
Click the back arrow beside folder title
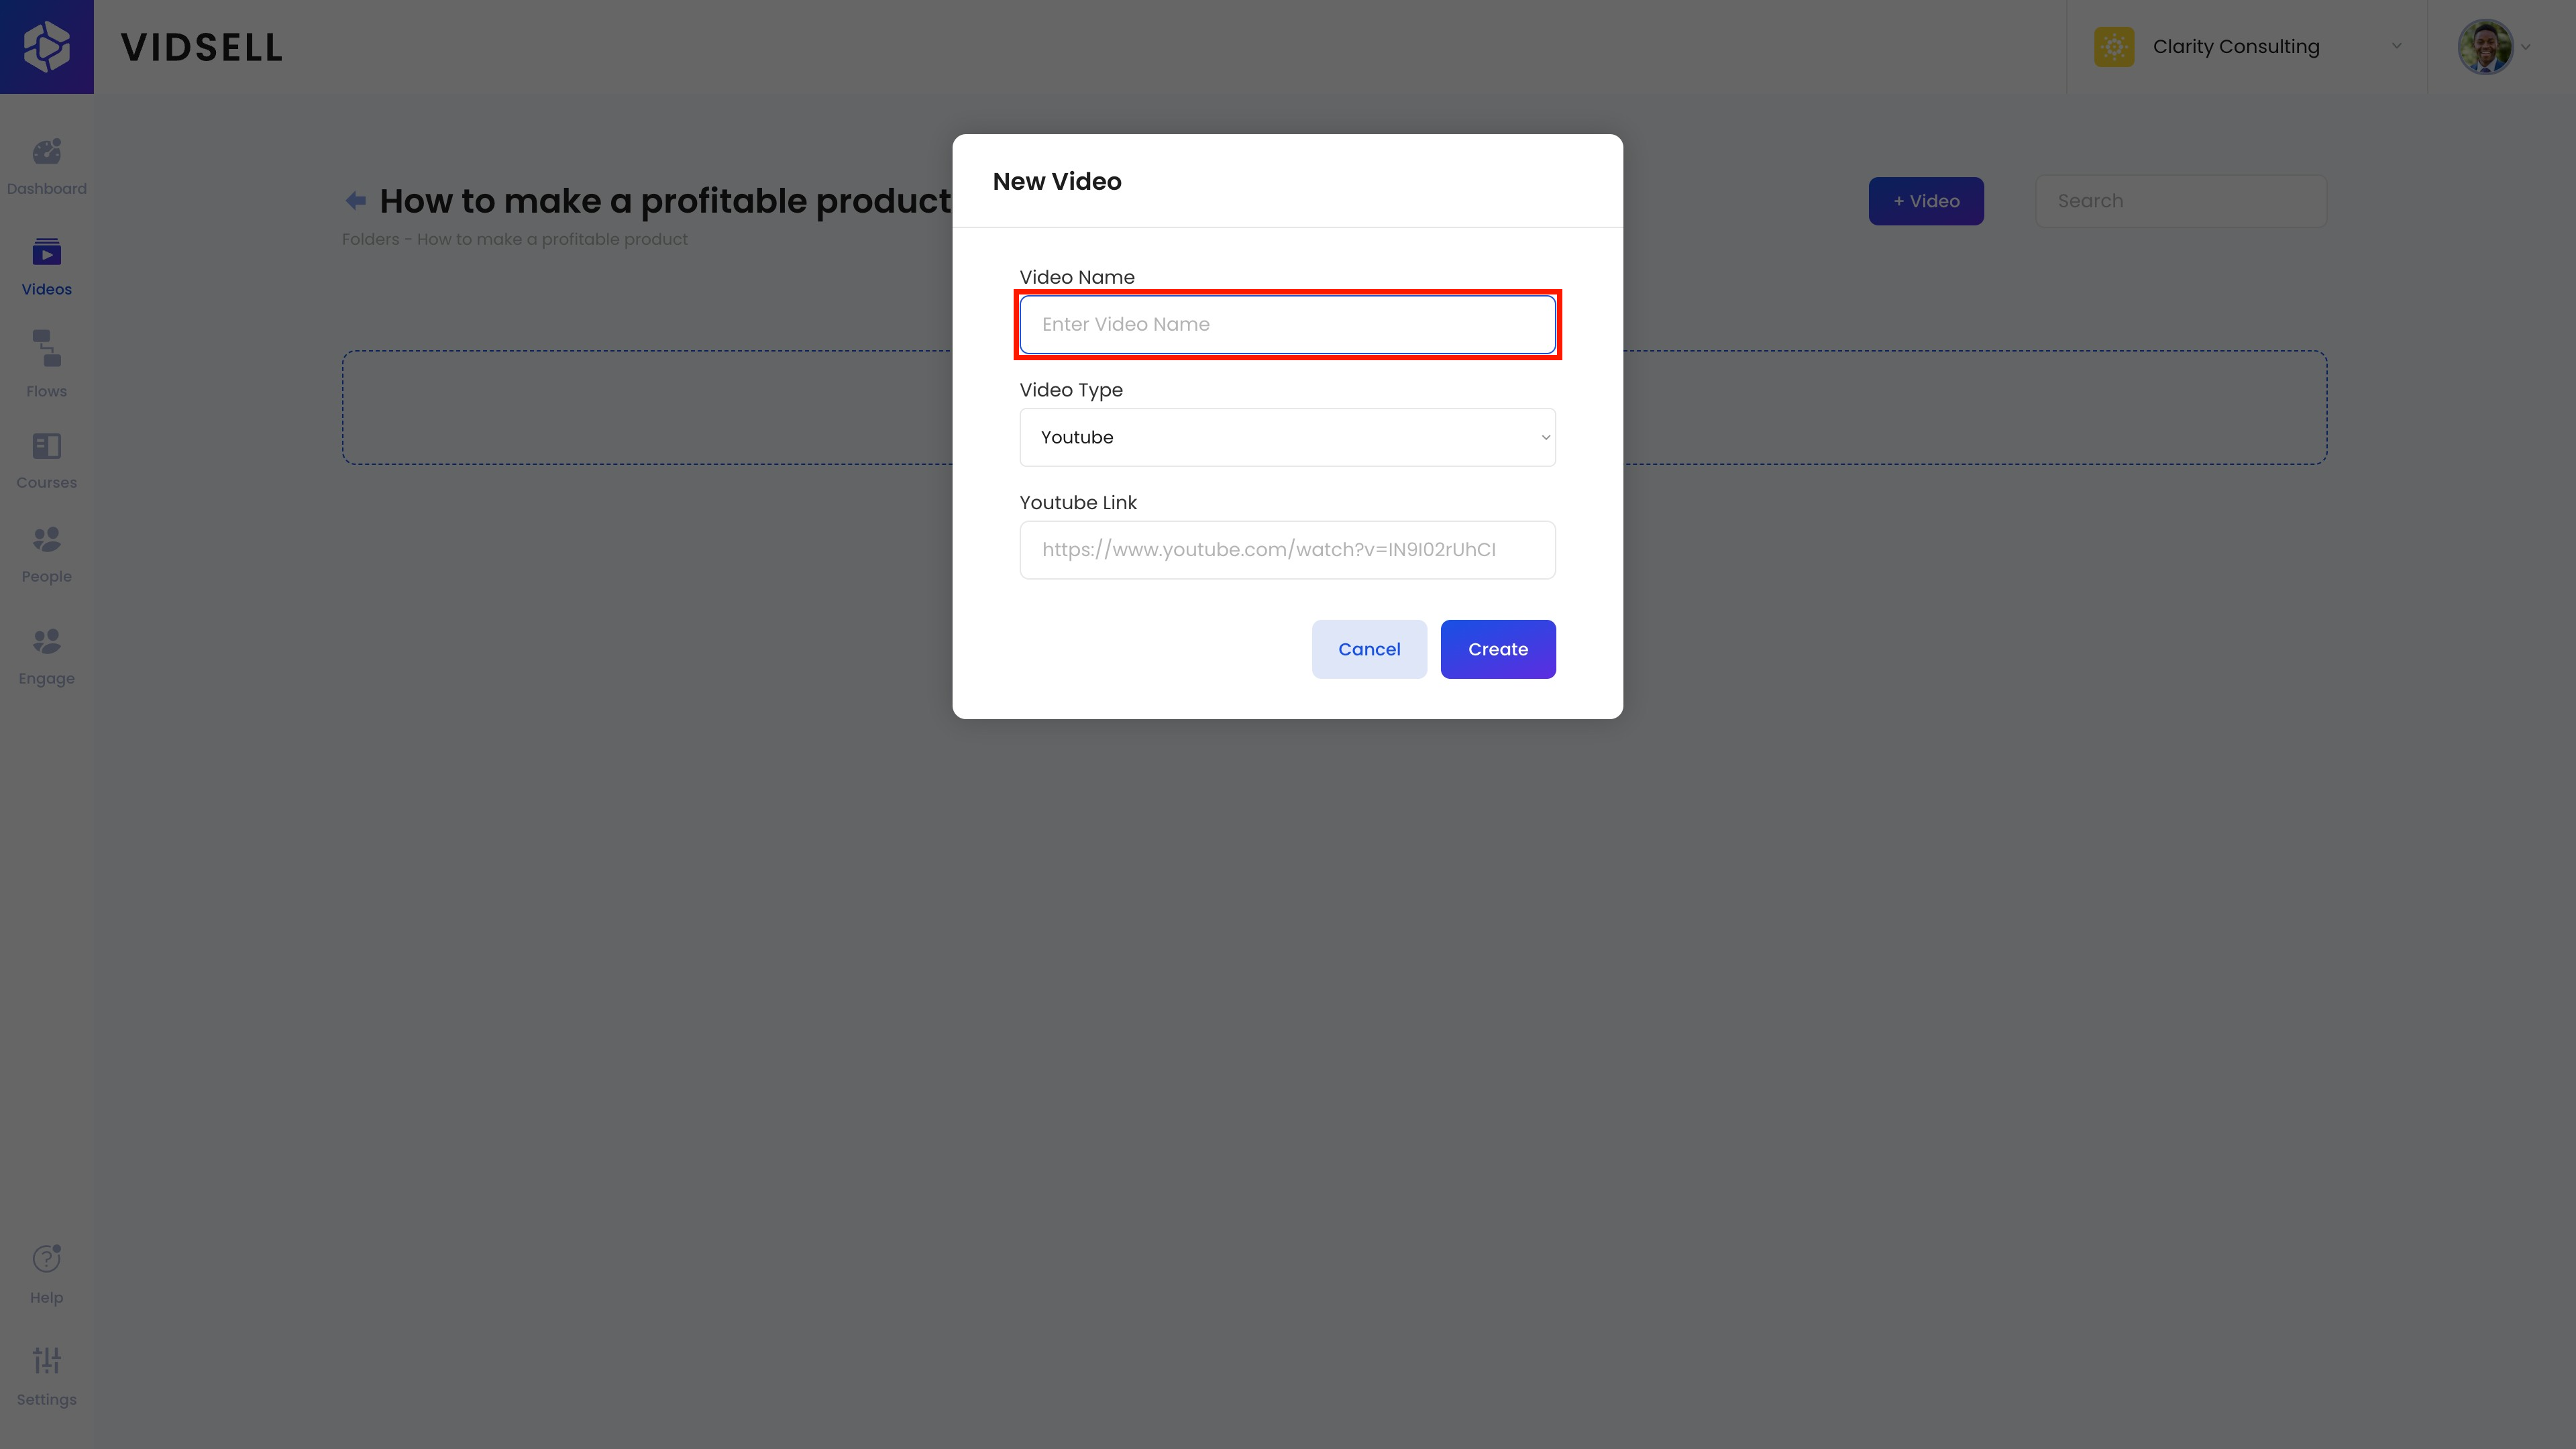click(355, 201)
